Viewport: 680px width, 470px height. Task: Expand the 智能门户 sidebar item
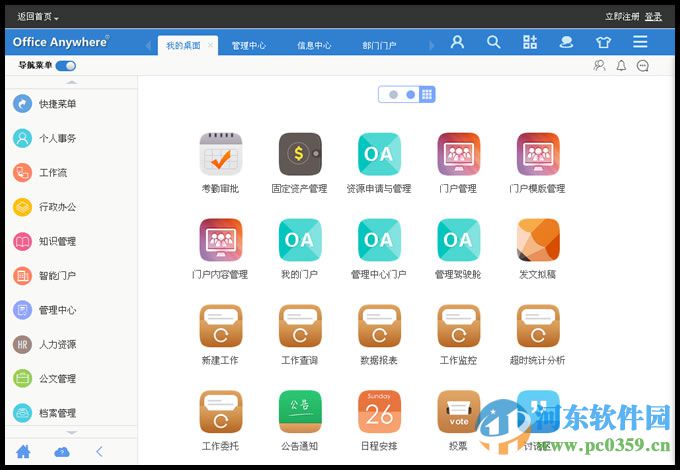point(72,276)
